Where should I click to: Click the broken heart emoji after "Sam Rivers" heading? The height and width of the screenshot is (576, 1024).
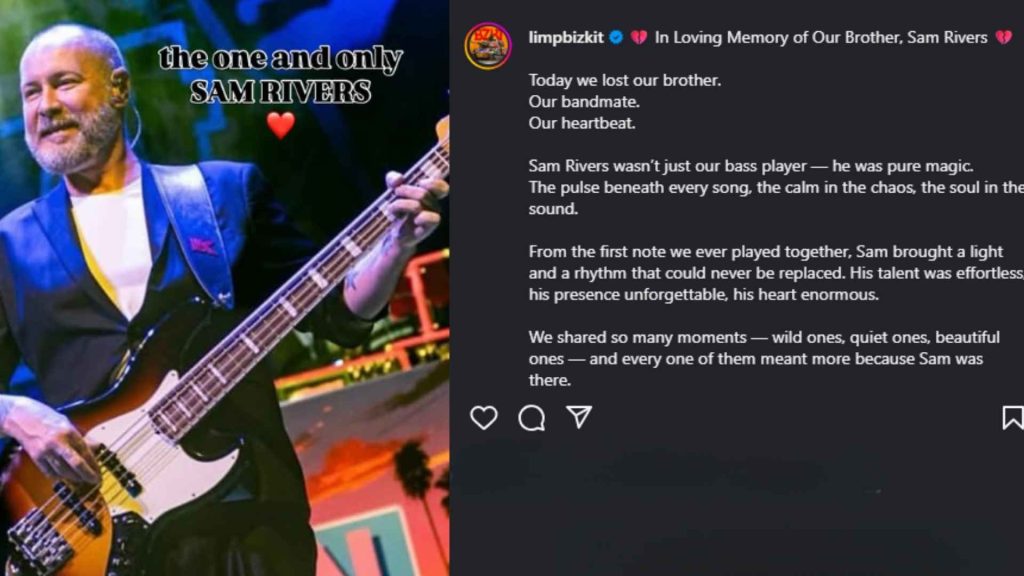[x=1004, y=38]
